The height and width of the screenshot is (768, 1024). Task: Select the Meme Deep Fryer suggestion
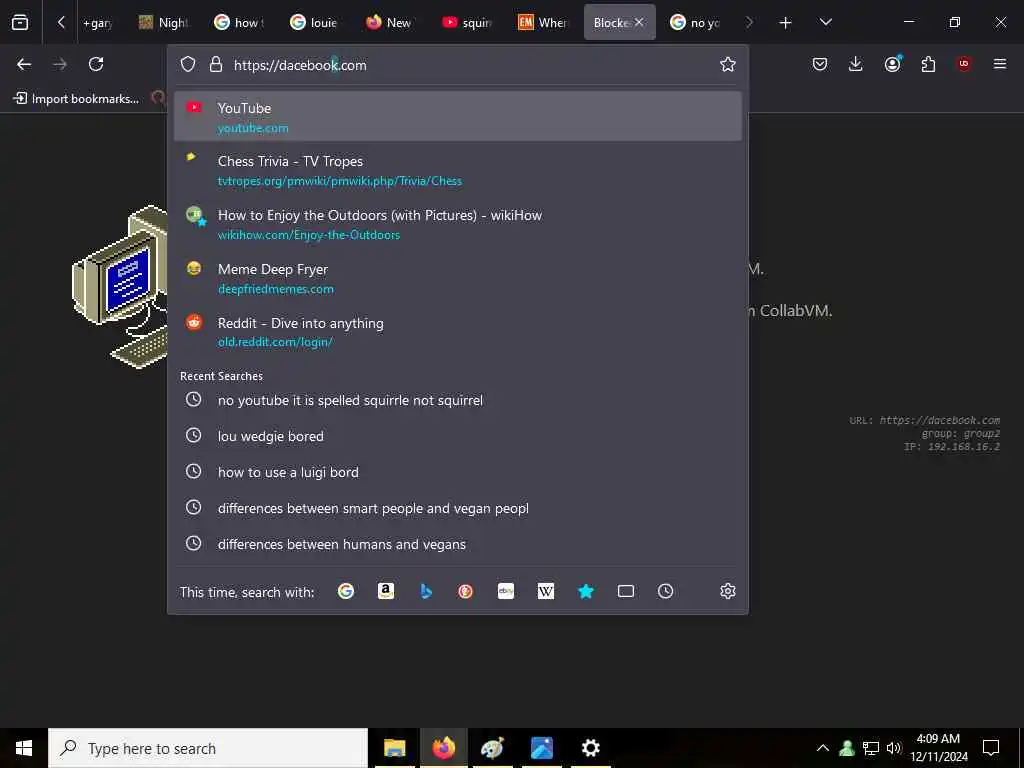point(458,278)
